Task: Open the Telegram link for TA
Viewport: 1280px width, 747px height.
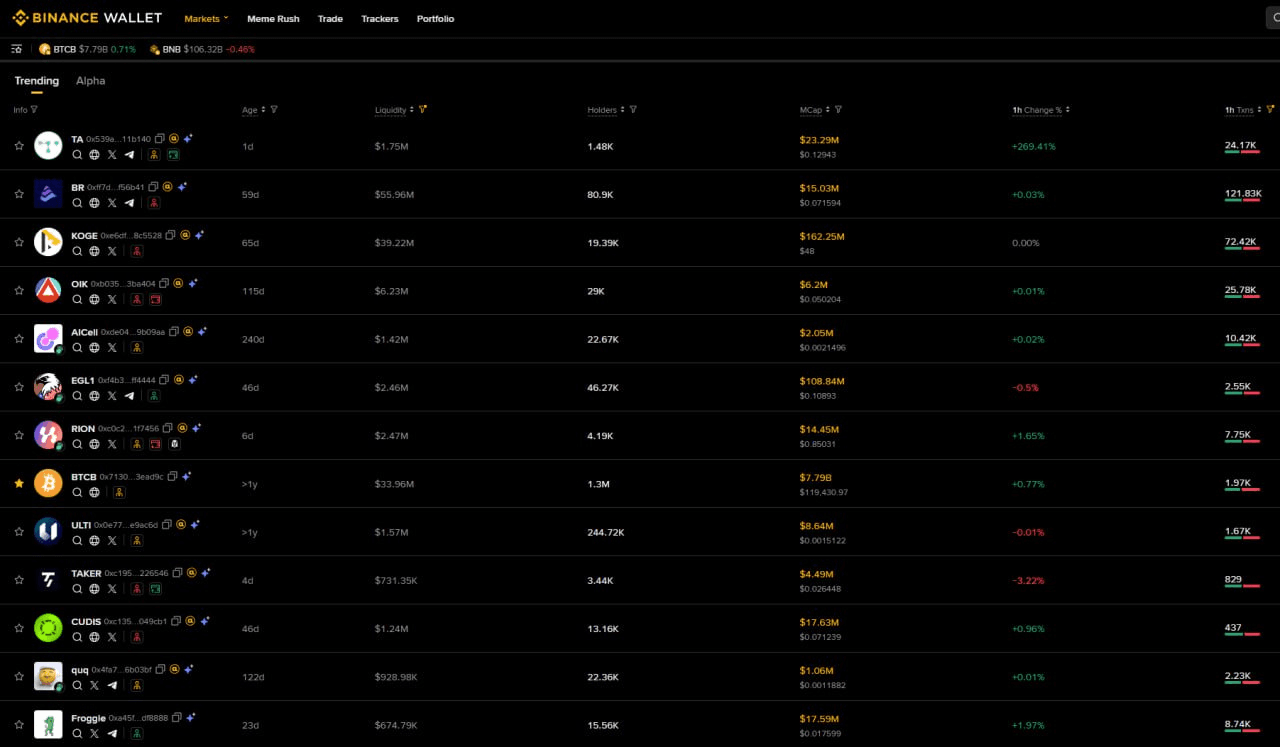Action: [129, 155]
